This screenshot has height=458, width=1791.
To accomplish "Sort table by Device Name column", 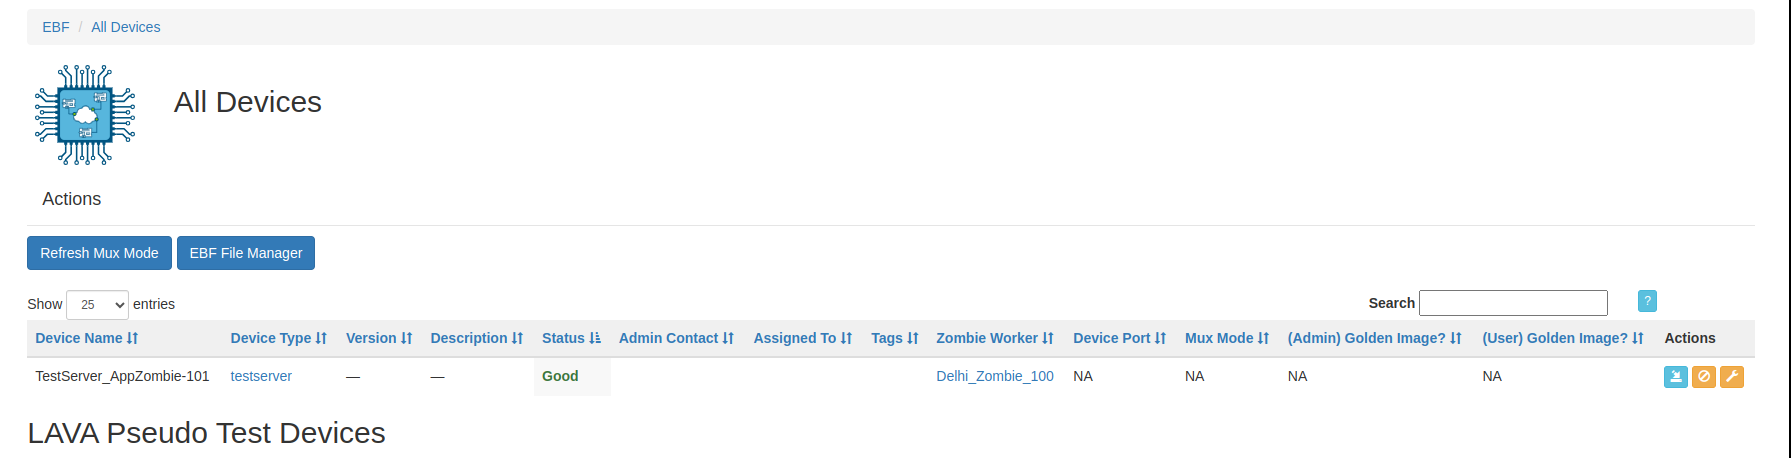I will (x=87, y=338).
